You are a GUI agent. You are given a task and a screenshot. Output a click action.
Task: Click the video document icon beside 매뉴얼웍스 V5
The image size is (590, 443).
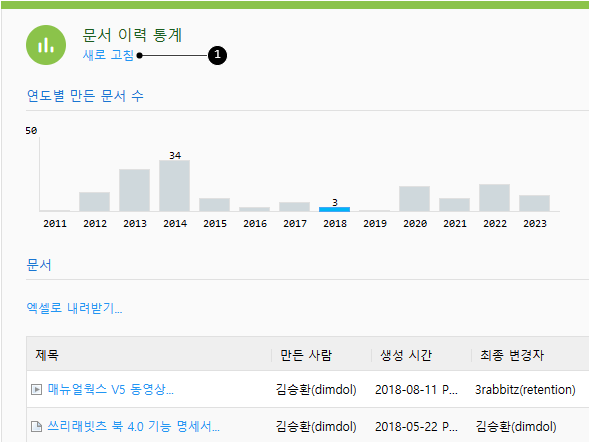(x=36, y=389)
